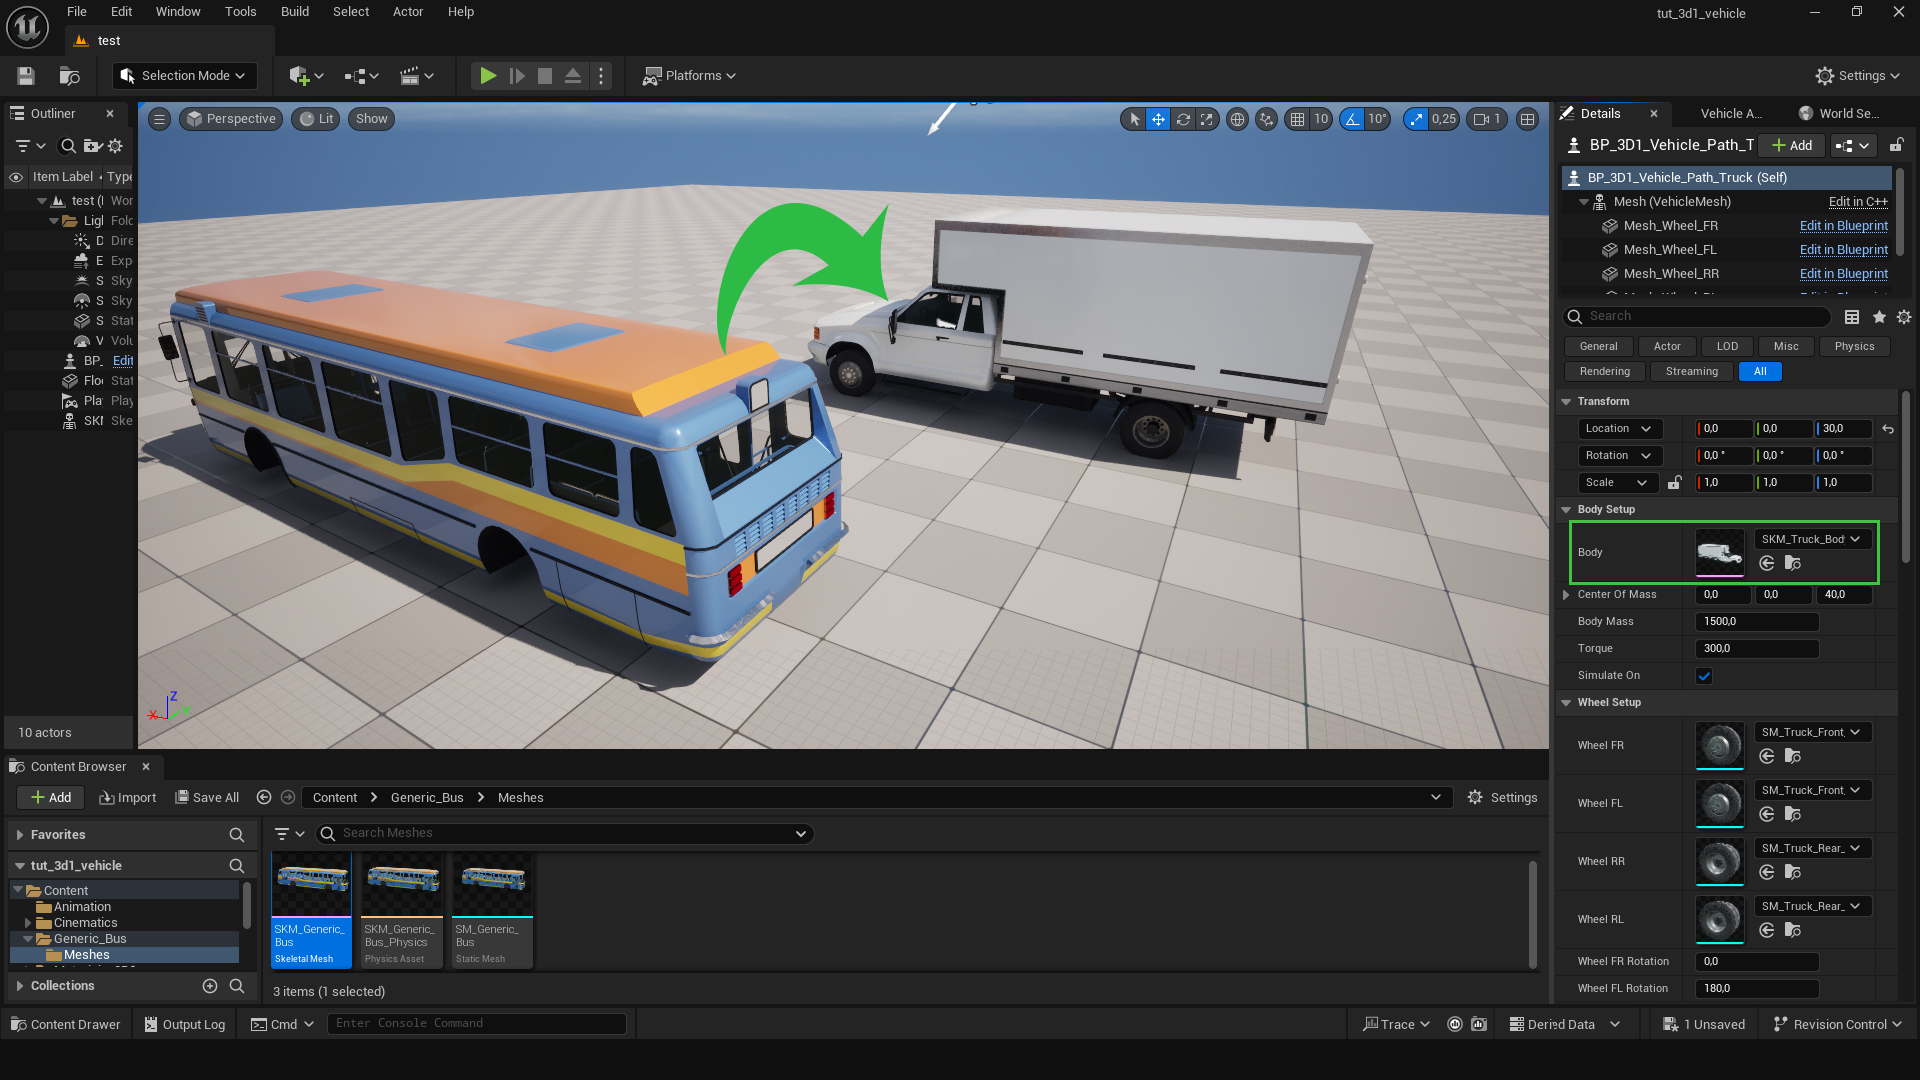This screenshot has width=1920, height=1080.
Task: Select the rotate gizmo tool in viewport
Action: click(1183, 119)
